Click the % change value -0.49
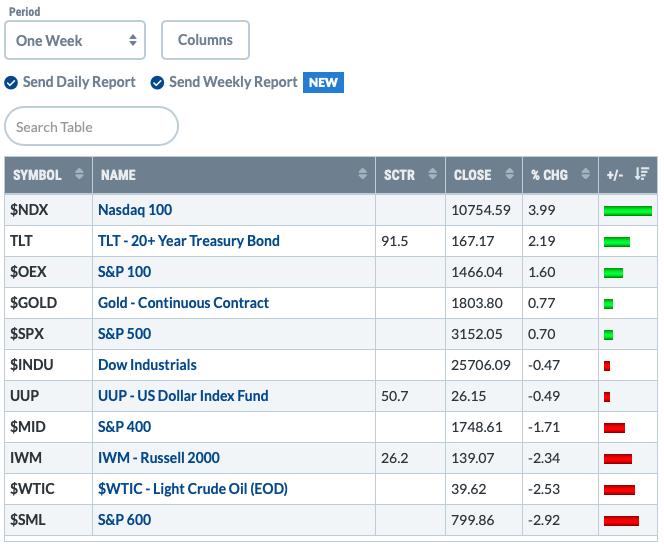 click(x=544, y=396)
